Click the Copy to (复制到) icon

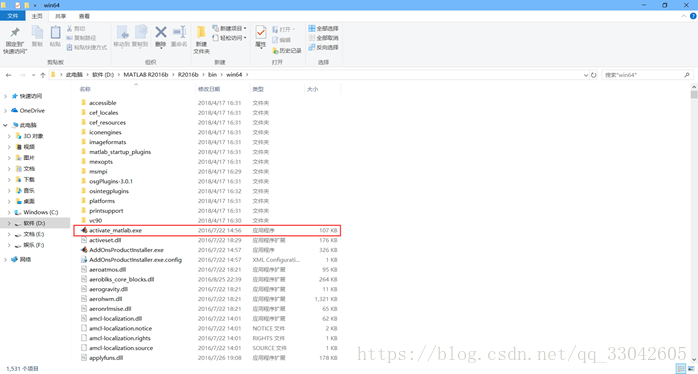pos(140,32)
